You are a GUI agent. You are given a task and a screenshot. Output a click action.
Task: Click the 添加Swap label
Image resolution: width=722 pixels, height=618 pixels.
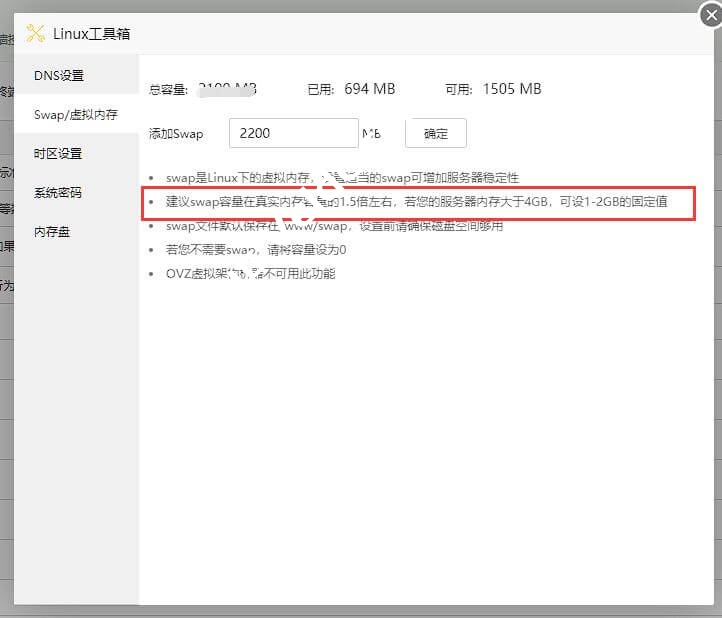pos(175,133)
